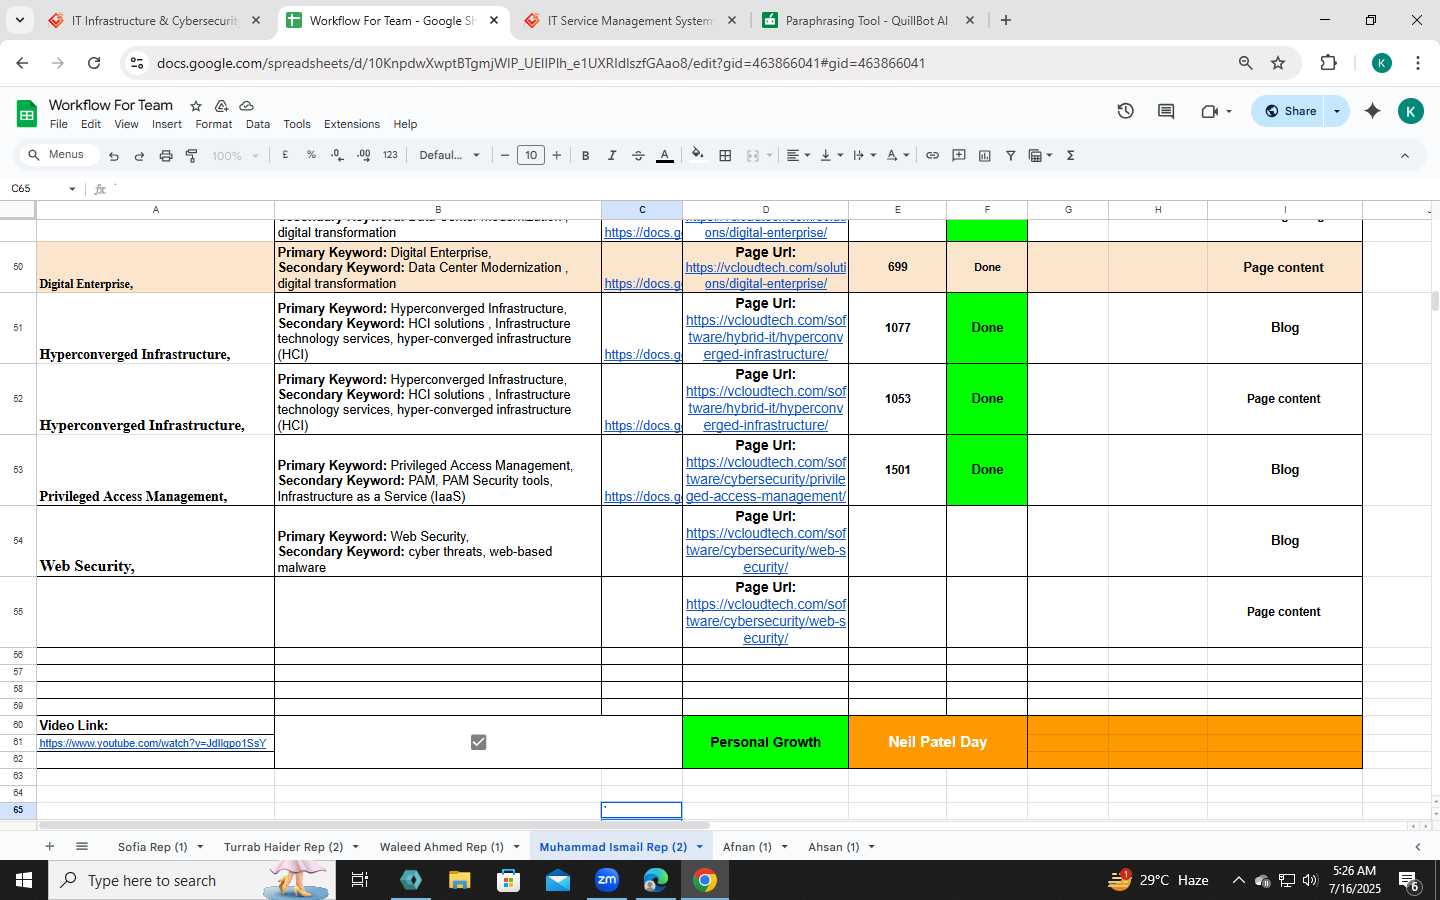Click the Create a filter icon
This screenshot has width=1440, height=900.
[1010, 155]
